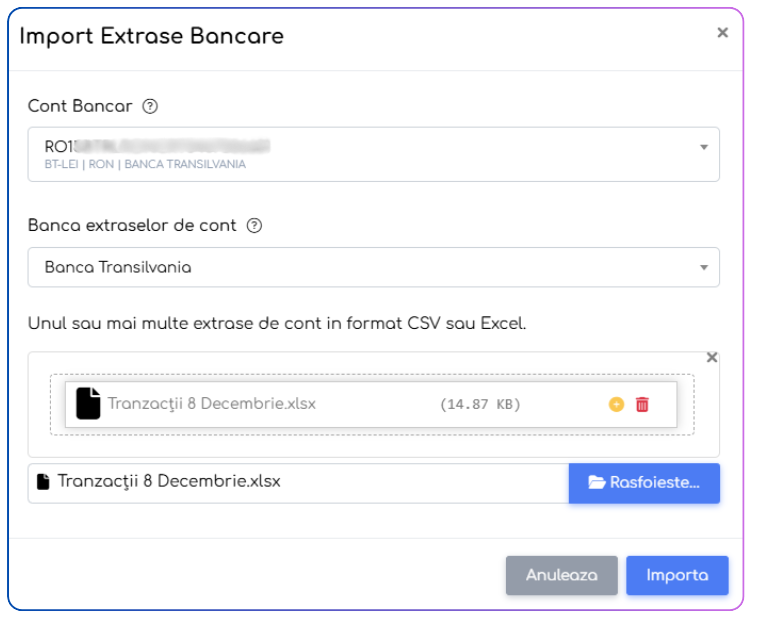Click the Import Extrase Bancare title
Viewport: 759px width, 630px height.
152,36
